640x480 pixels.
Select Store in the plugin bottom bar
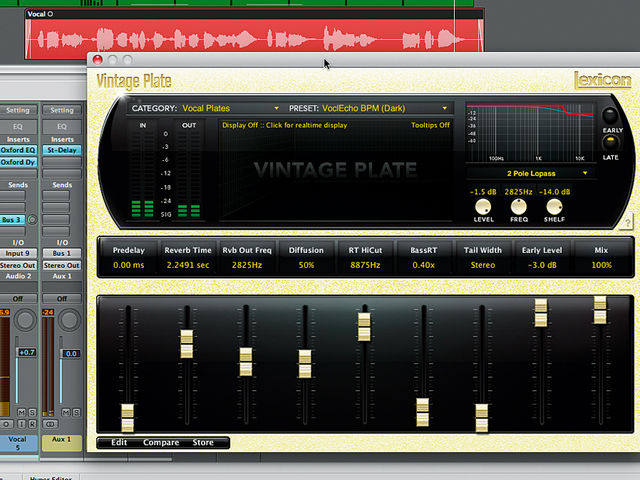[x=203, y=442]
